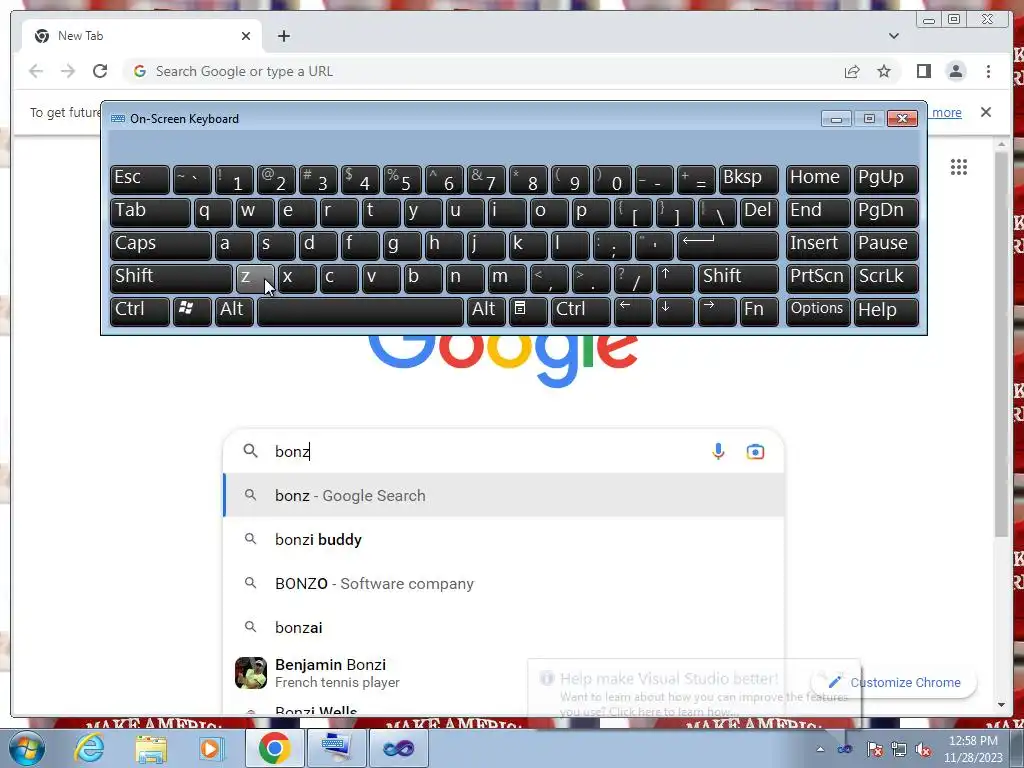Click Customize Chrome button

(x=894, y=682)
